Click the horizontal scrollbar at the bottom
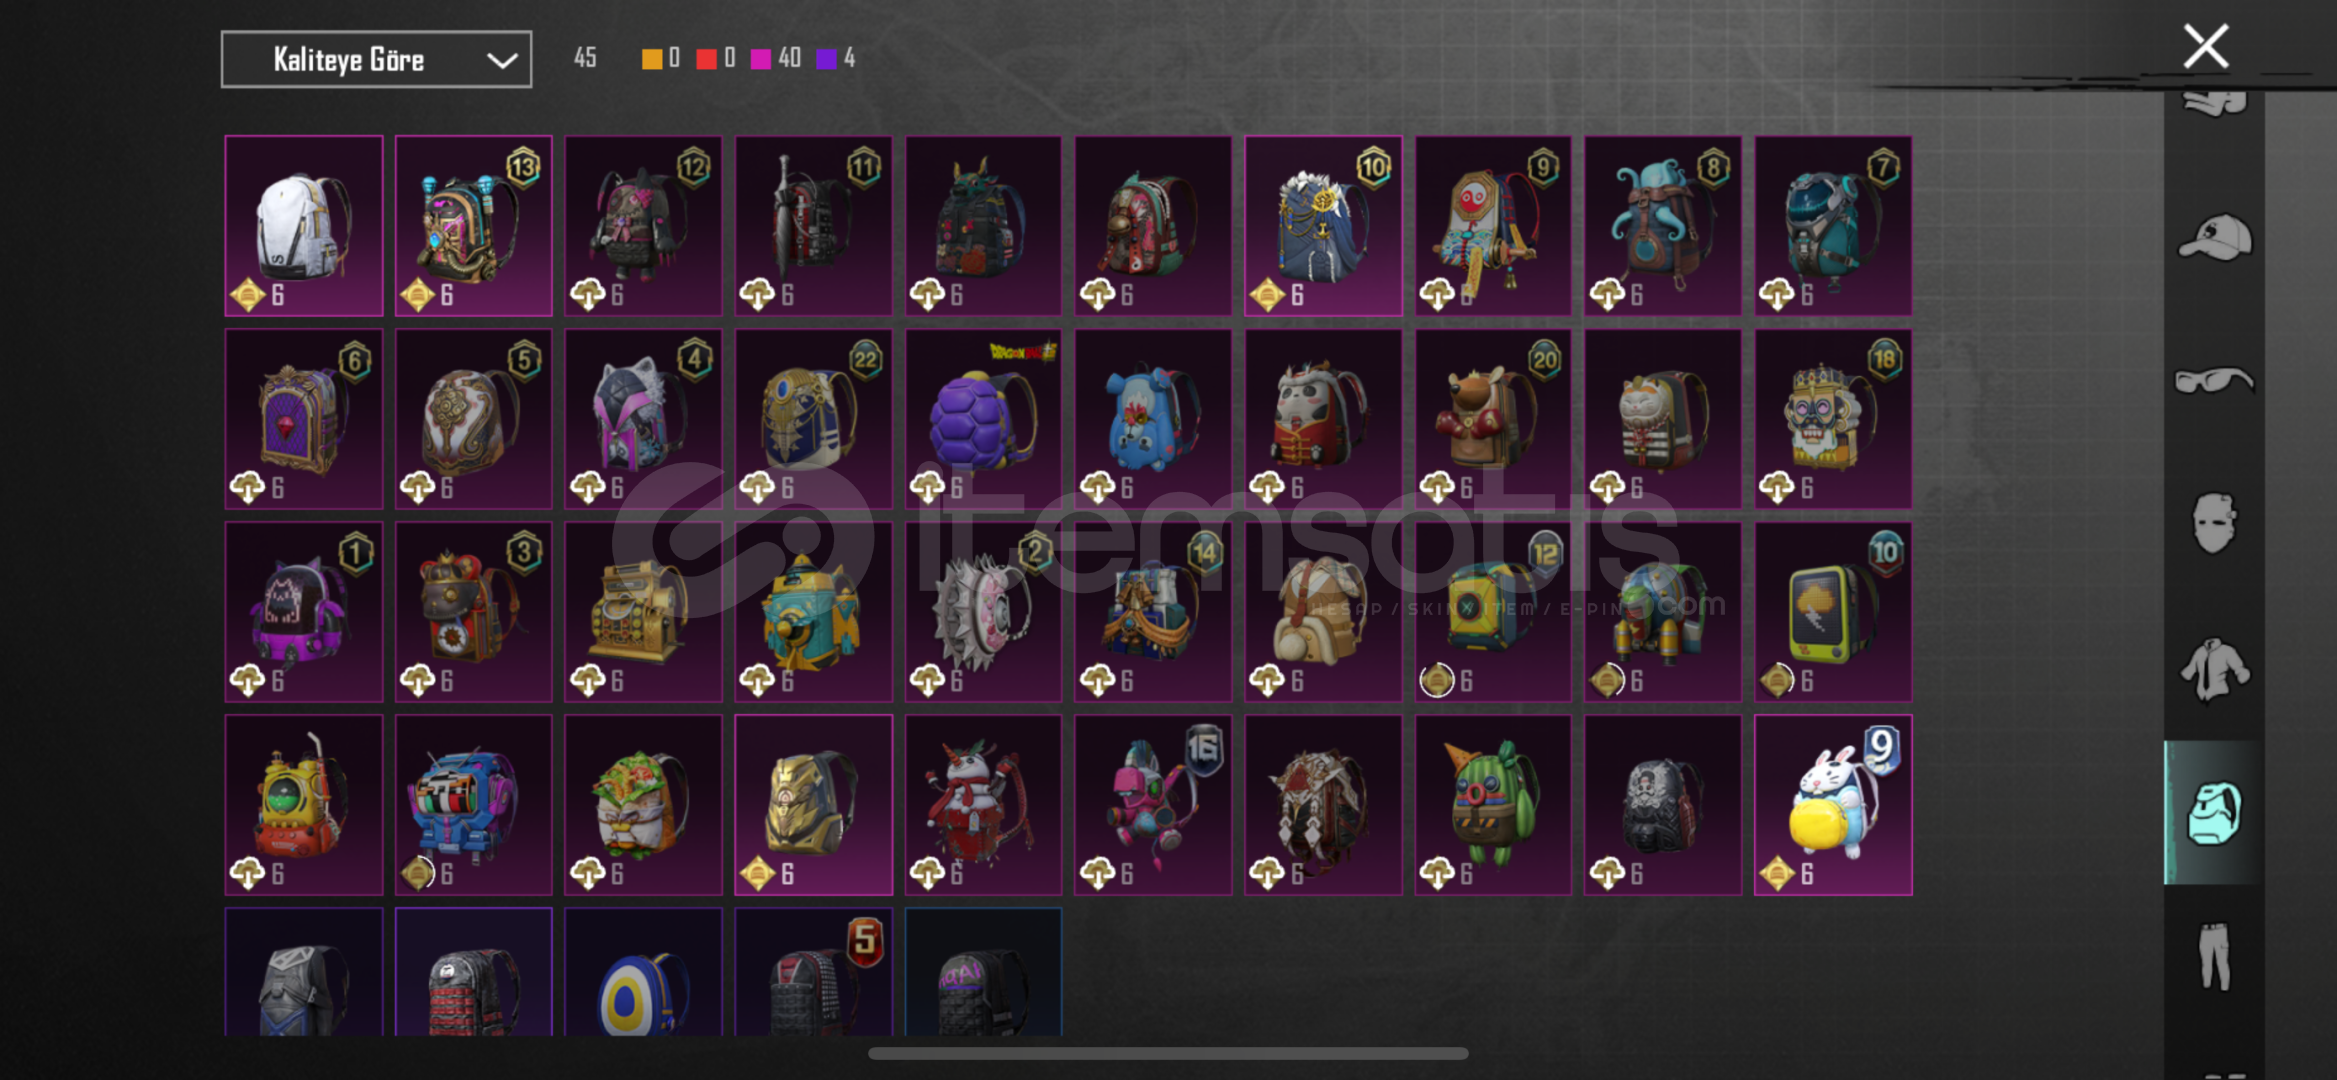Viewport: 2337px width, 1080px height. pyautogui.click(x=1168, y=1053)
